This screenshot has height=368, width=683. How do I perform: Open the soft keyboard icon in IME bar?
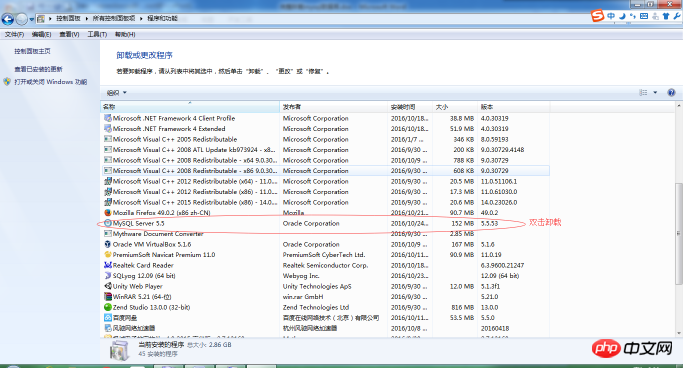click(644, 16)
